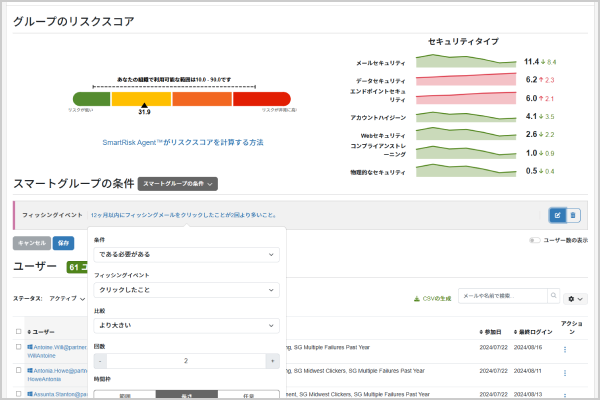Viewport: 600px width, 400px height.
Task: Click the trash icon to delete condition
Action: (x=573, y=215)
